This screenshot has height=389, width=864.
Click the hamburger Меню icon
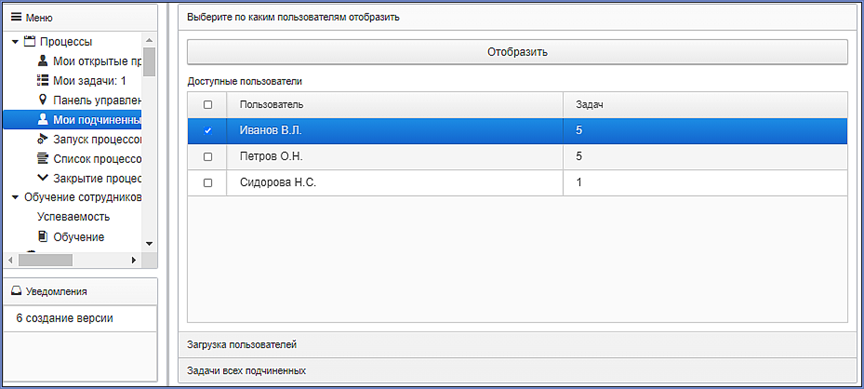click(17, 18)
